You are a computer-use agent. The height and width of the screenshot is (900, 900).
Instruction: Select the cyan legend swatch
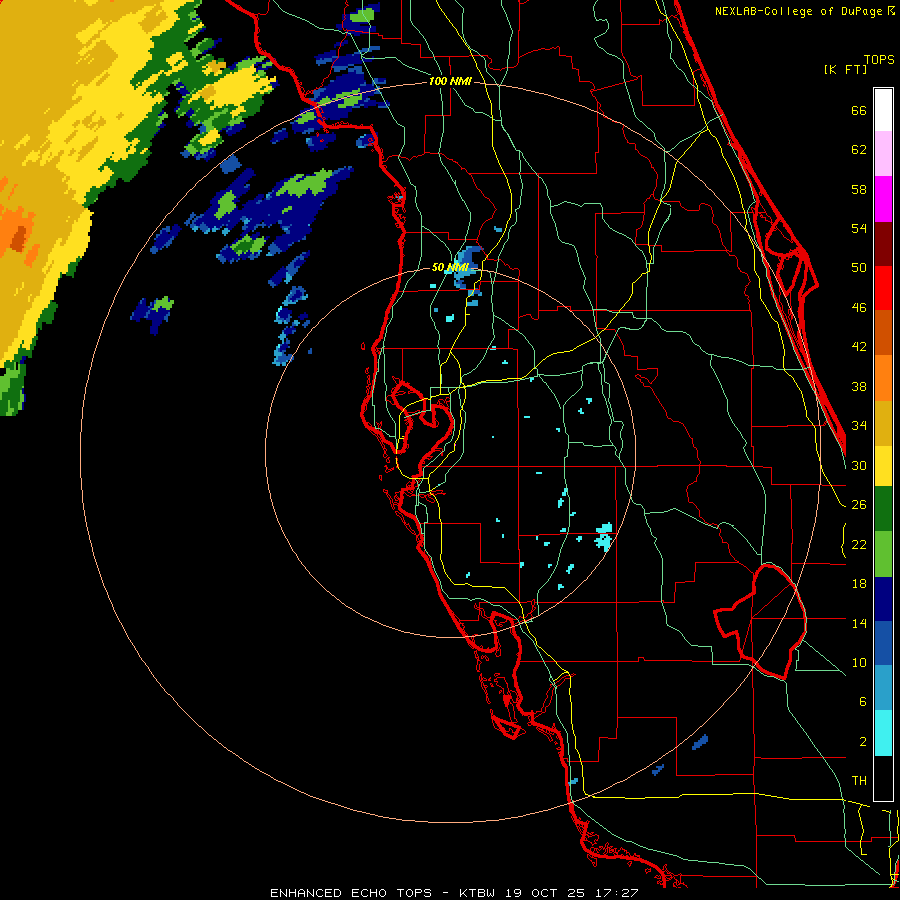pyautogui.click(x=883, y=733)
